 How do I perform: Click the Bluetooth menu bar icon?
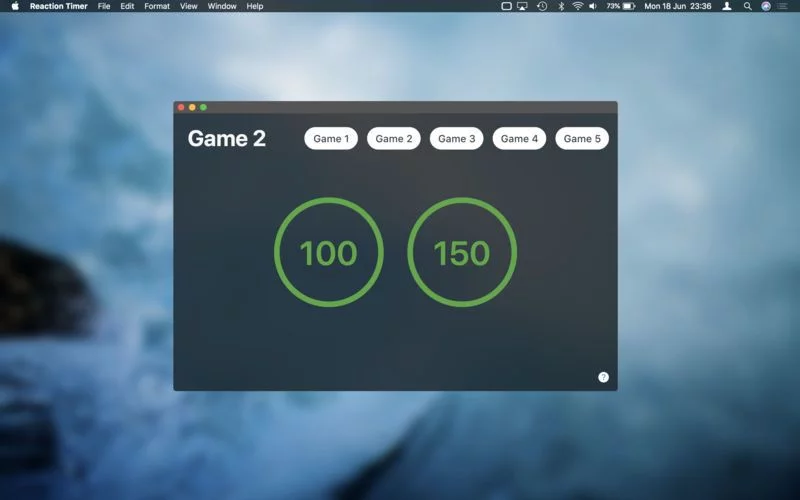coord(561,6)
